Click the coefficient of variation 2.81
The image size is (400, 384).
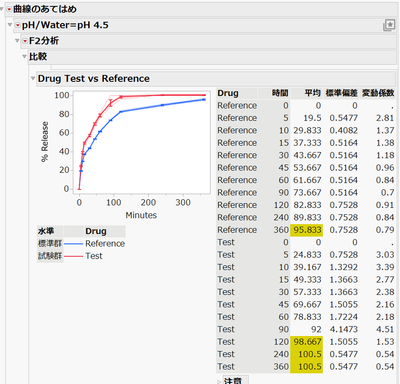tap(385, 118)
